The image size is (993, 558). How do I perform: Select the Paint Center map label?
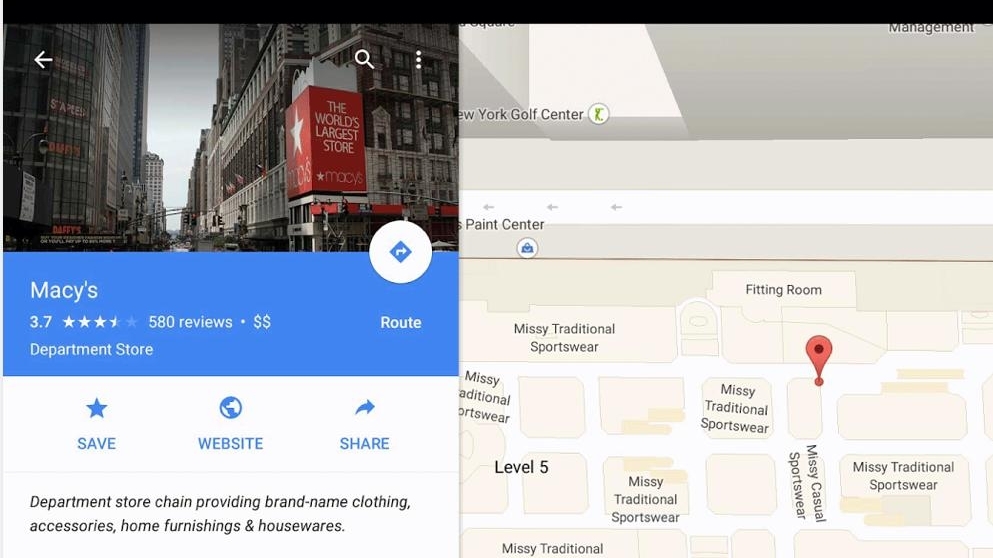point(503,224)
